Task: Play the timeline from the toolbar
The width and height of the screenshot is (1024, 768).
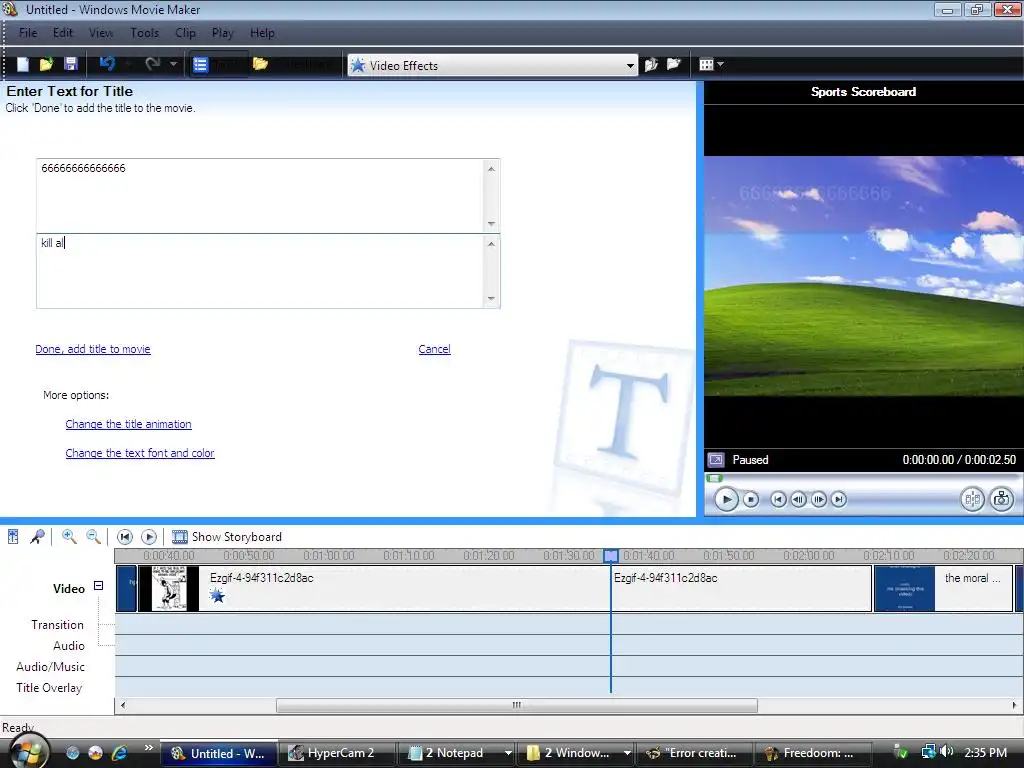Action: pyautogui.click(x=149, y=537)
